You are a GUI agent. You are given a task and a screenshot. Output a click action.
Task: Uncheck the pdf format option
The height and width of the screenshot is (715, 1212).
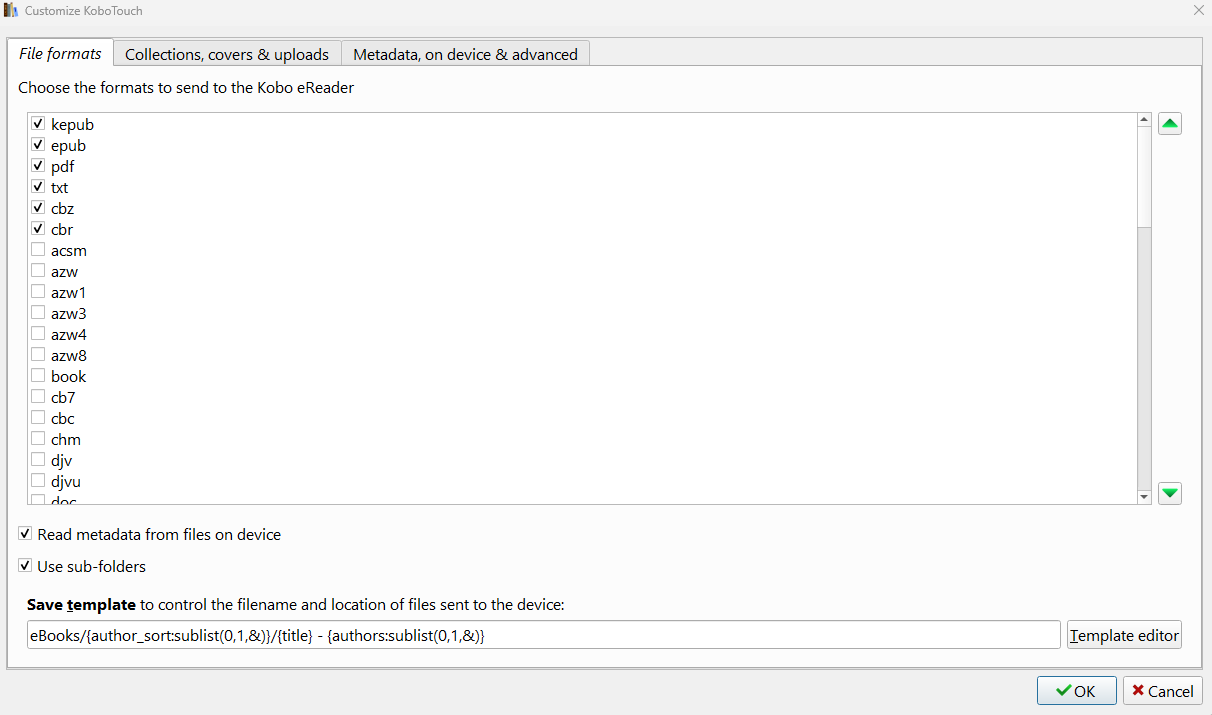click(38, 166)
